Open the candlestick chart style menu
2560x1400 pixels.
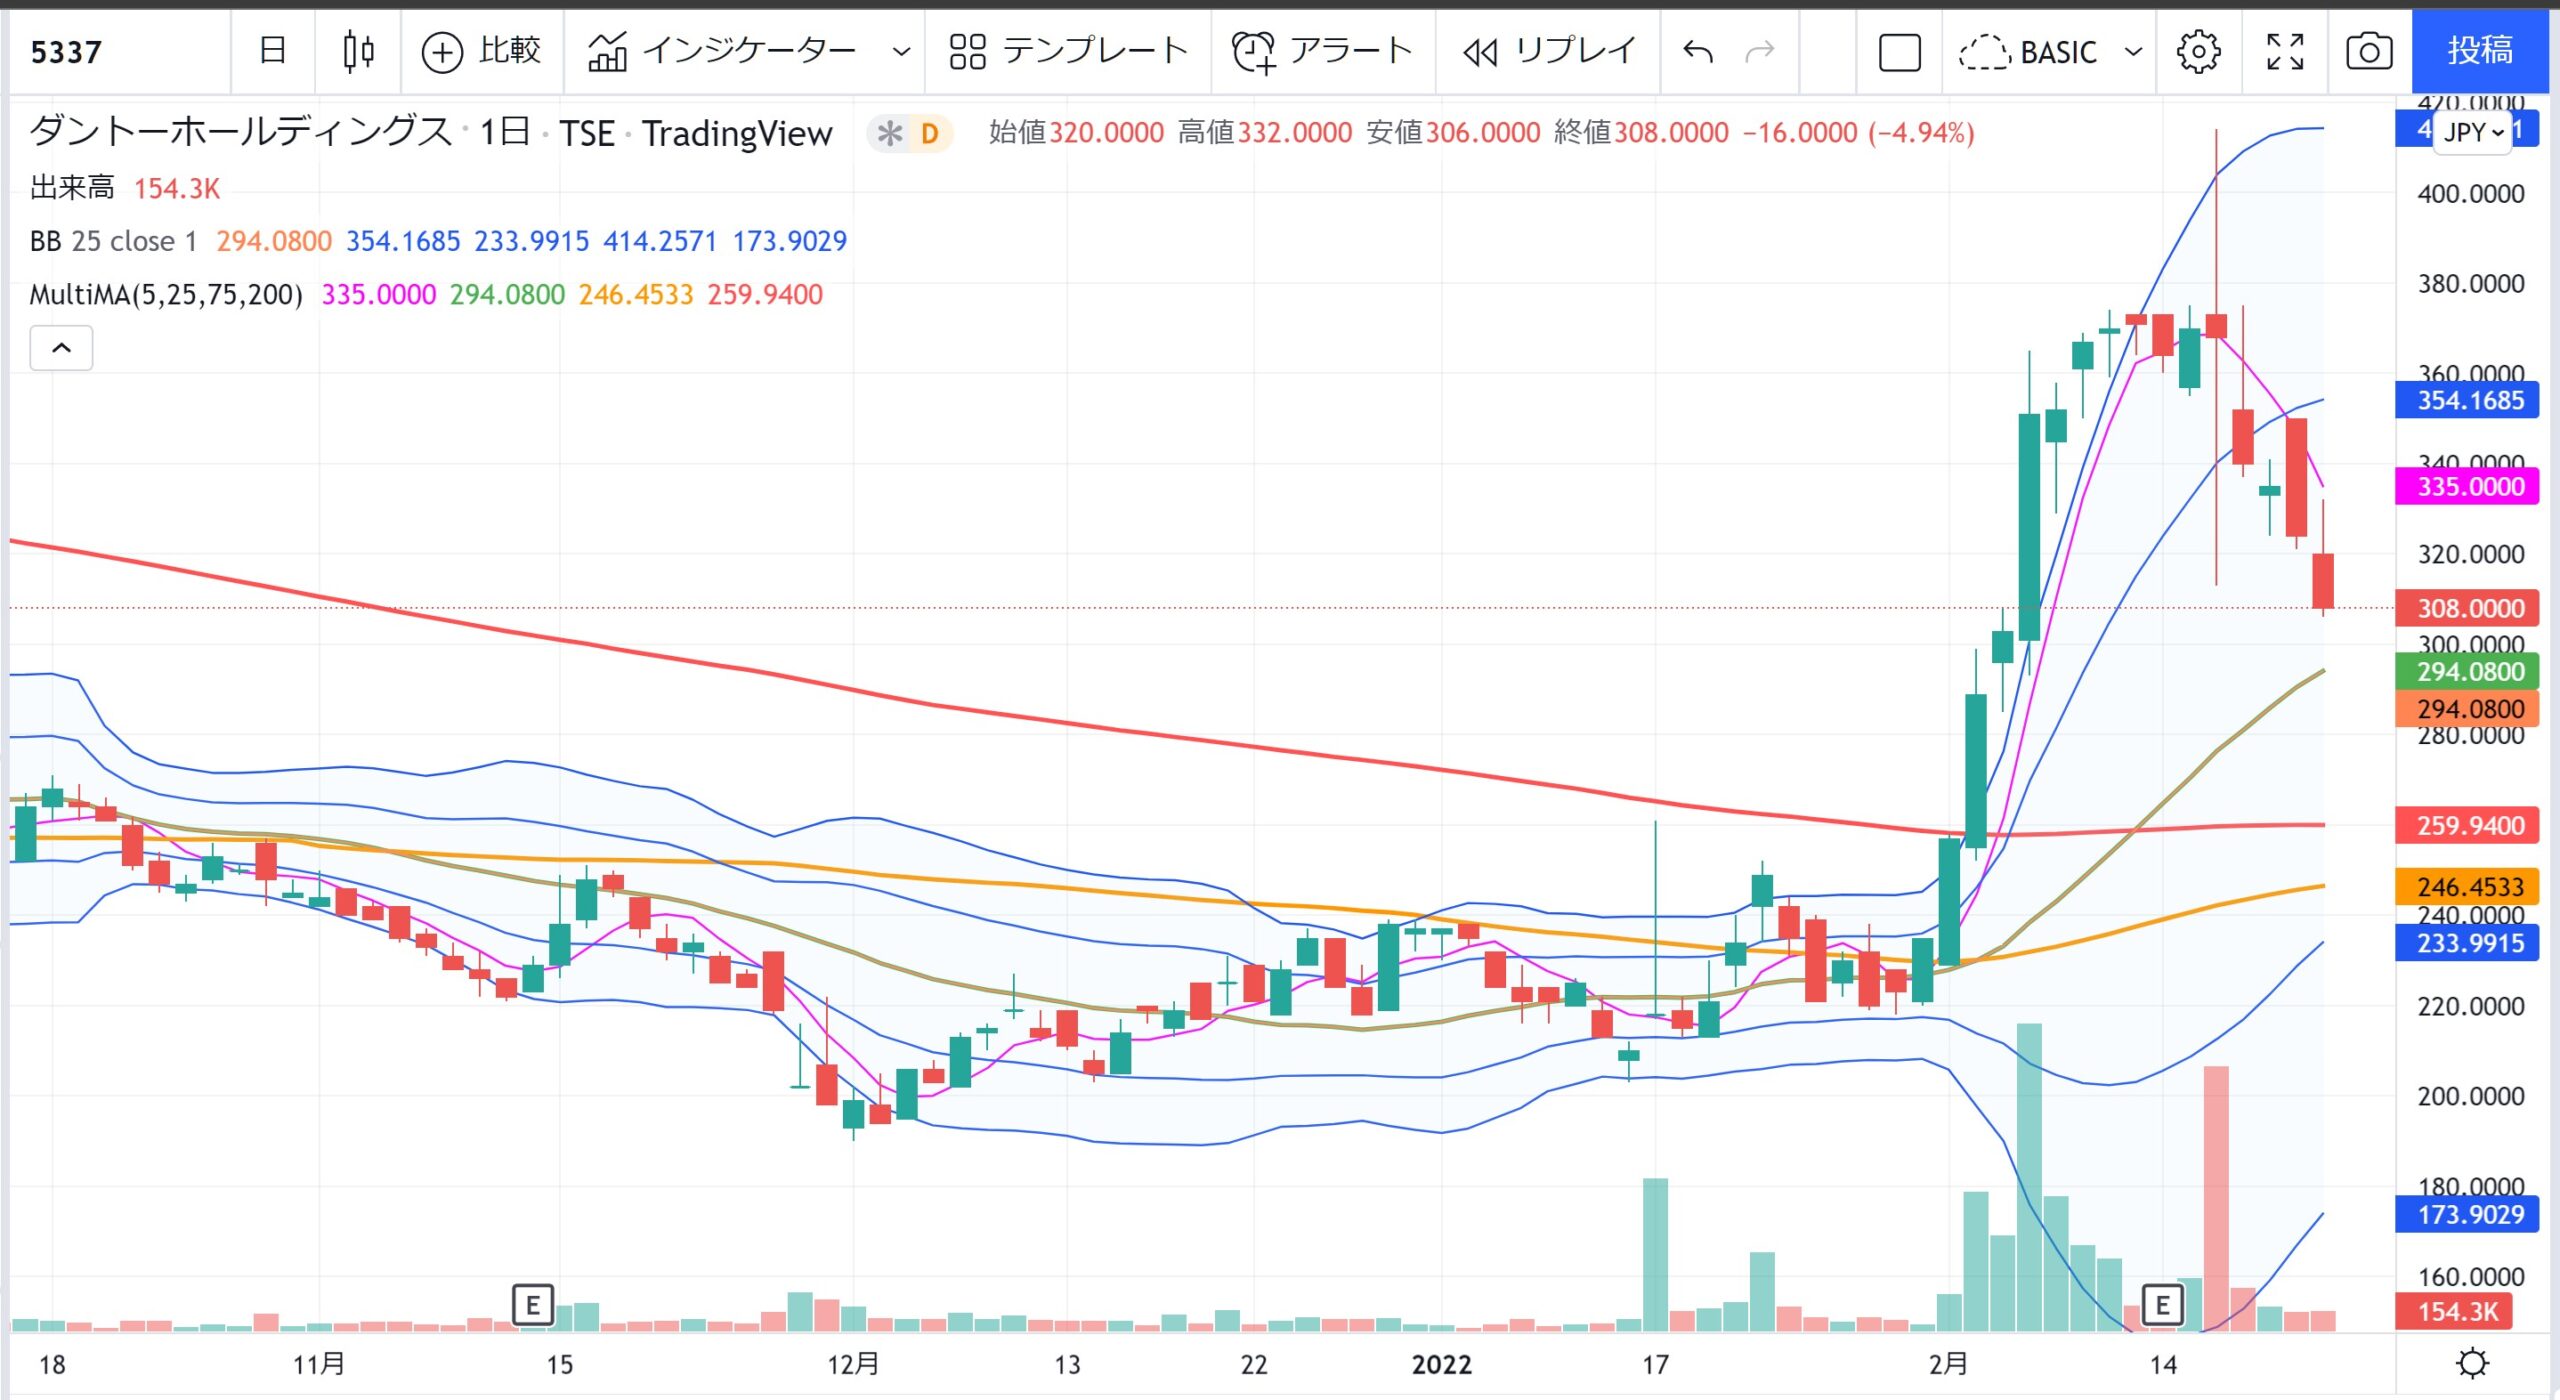(358, 52)
